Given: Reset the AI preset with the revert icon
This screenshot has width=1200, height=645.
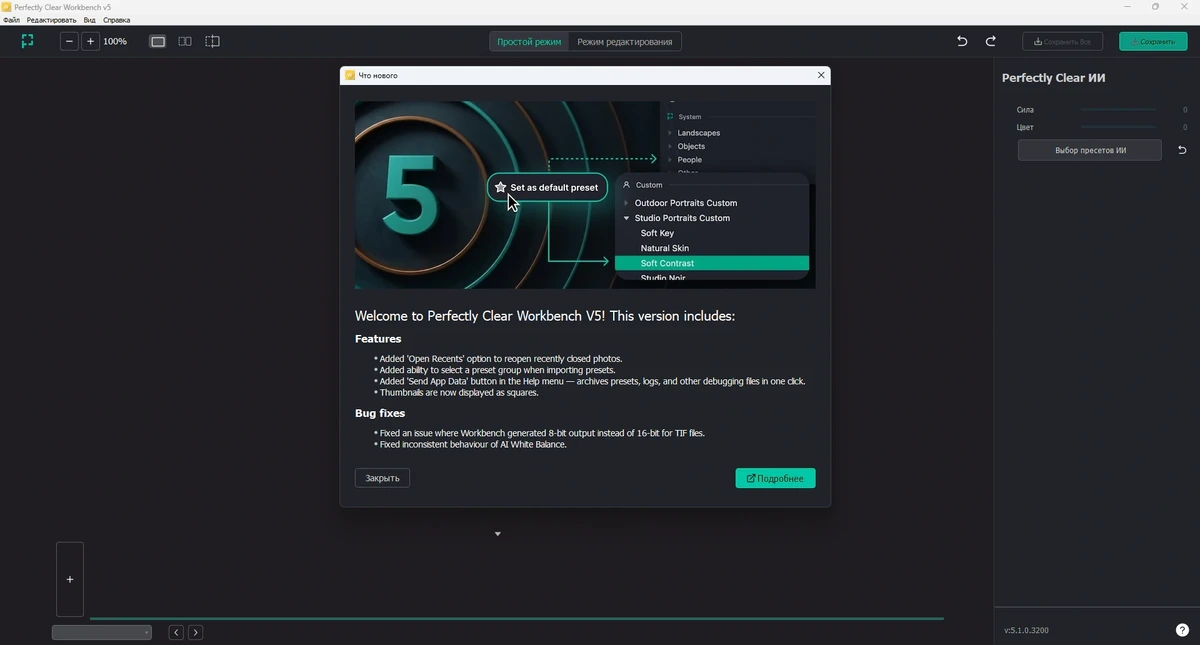Looking at the screenshot, I should coord(1182,150).
